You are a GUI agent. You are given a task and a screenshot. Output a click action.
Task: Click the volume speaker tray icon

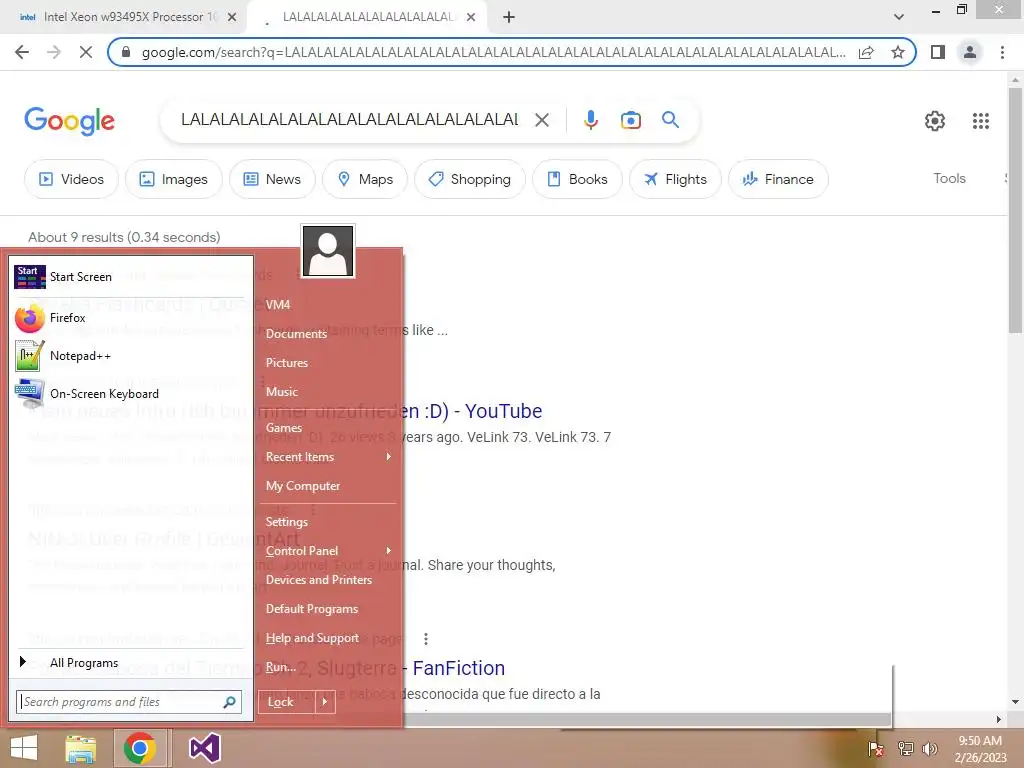coord(929,748)
